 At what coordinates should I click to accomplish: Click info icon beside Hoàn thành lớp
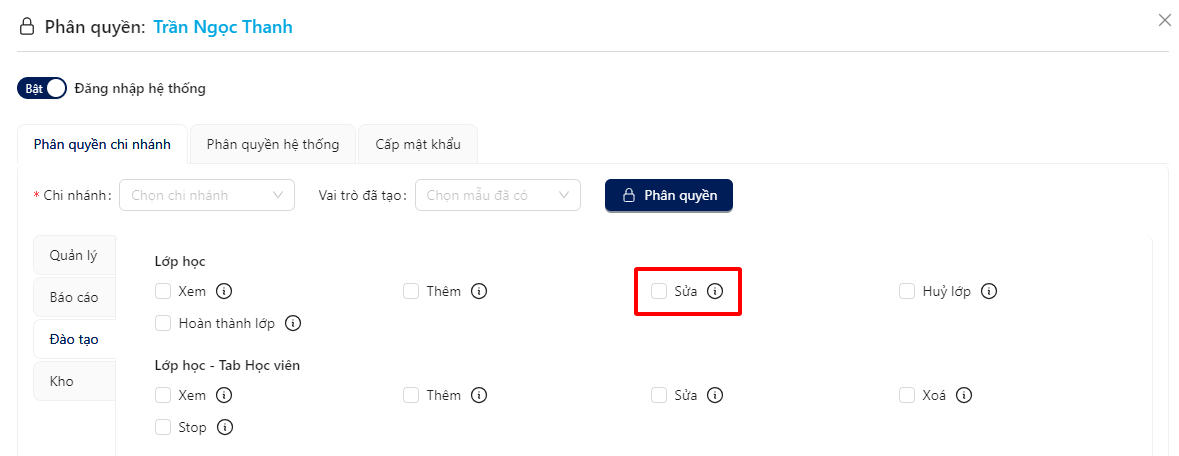293,324
